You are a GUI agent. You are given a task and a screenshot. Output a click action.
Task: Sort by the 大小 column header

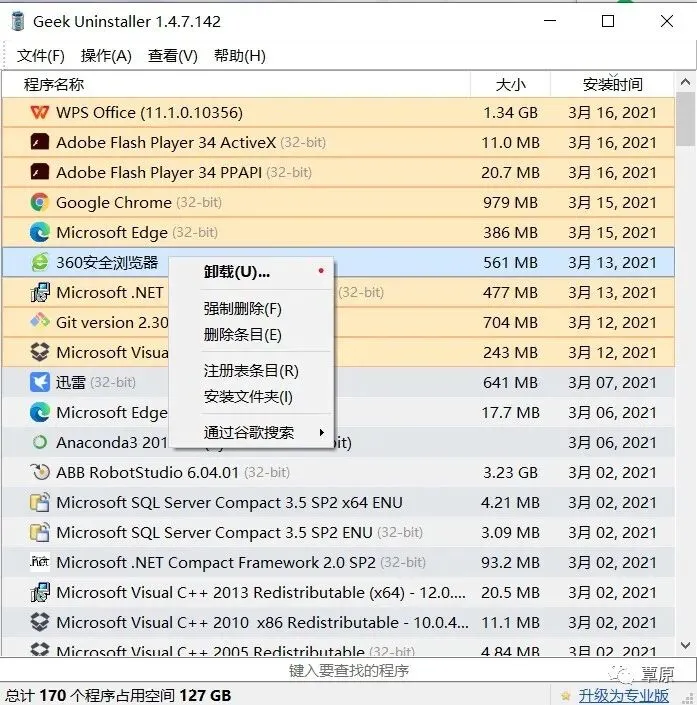tap(510, 84)
